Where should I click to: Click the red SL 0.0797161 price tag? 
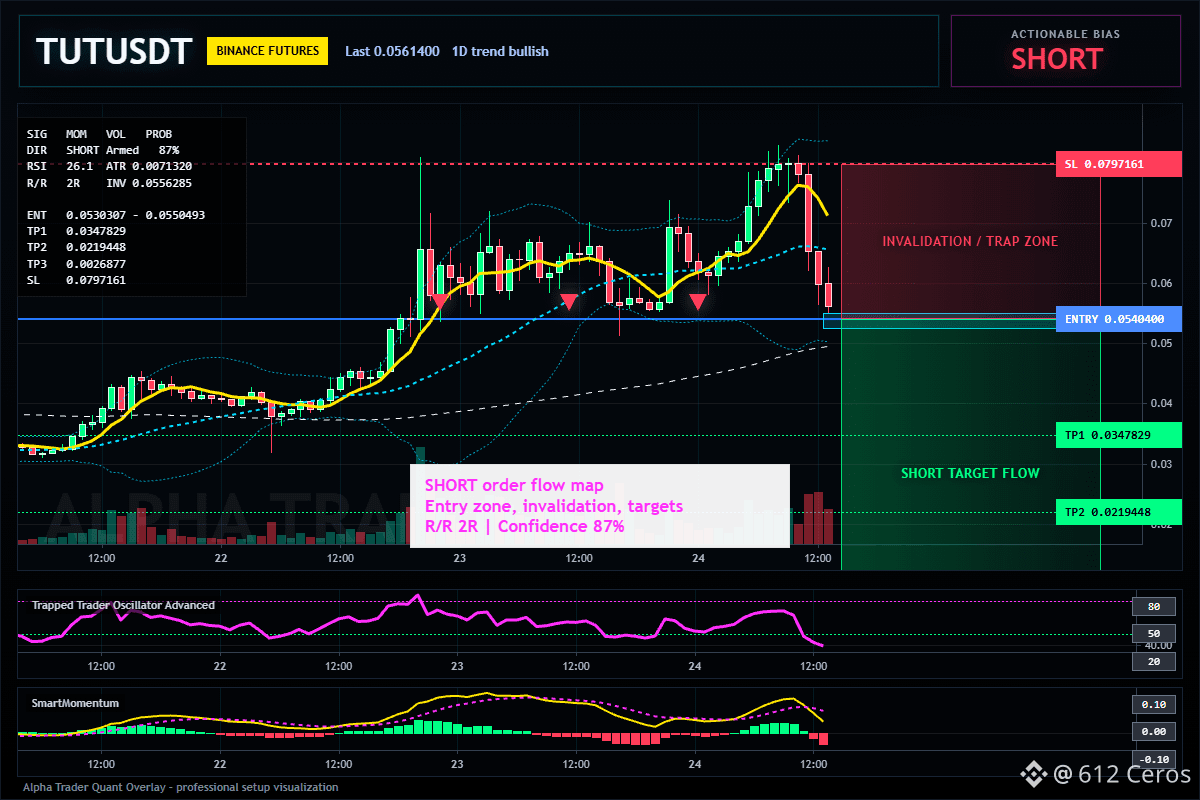click(x=1118, y=164)
